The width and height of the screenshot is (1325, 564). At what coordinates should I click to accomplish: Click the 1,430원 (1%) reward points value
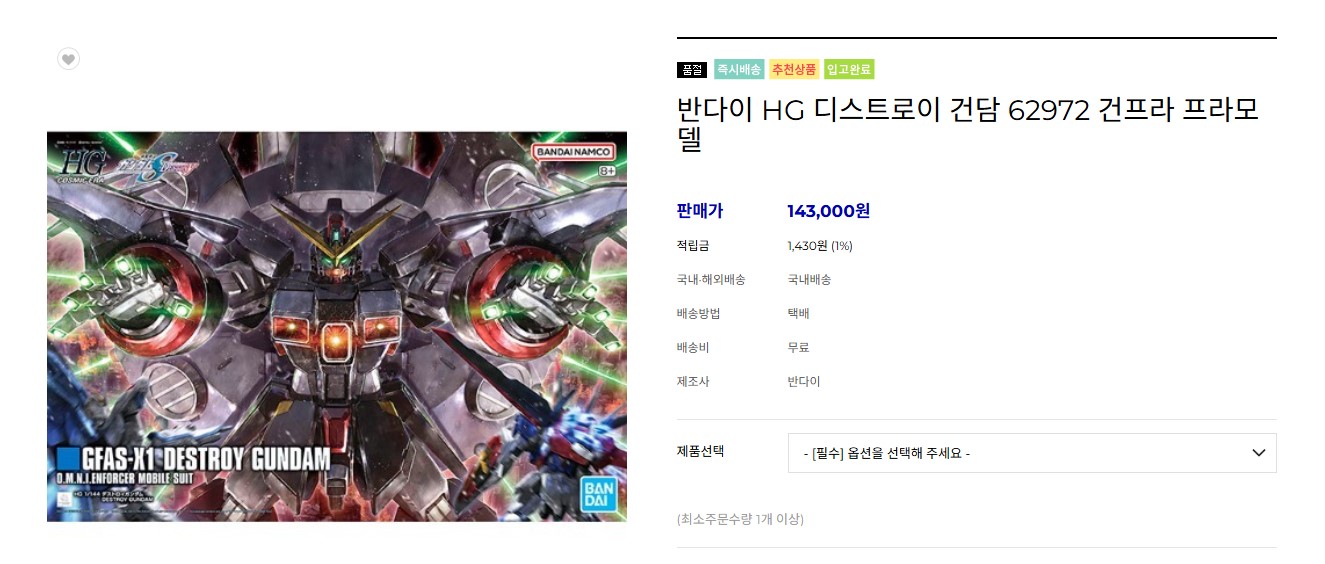[x=820, y=246]
